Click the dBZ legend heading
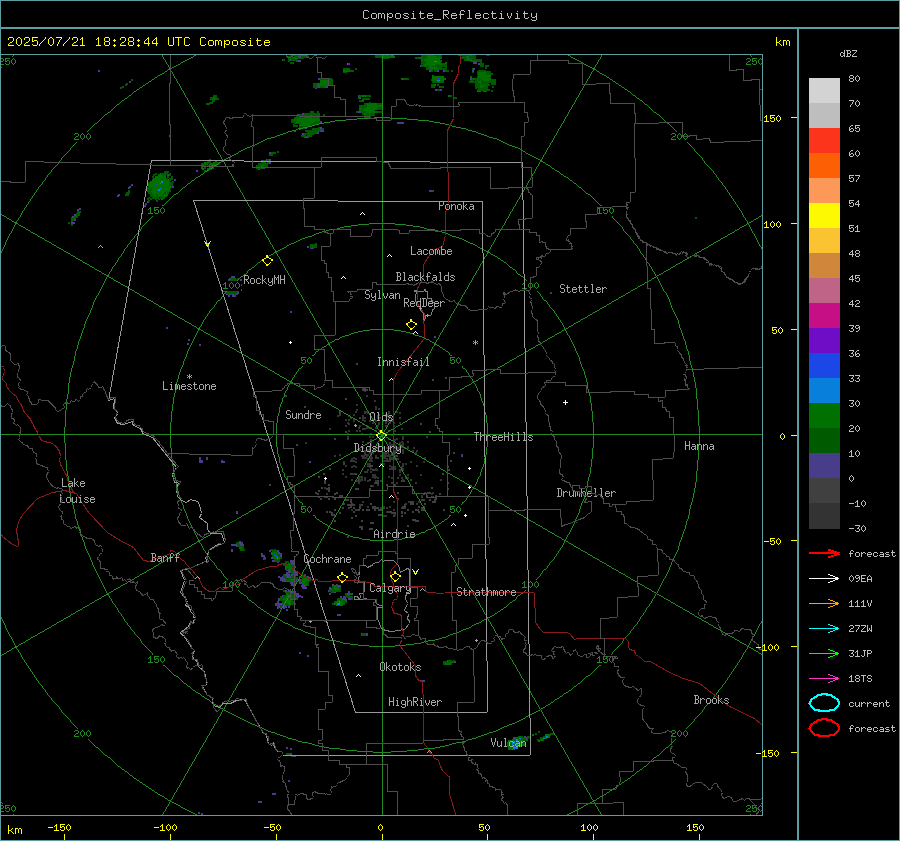This screenshot has height=841, width=900. click(848, 53)
